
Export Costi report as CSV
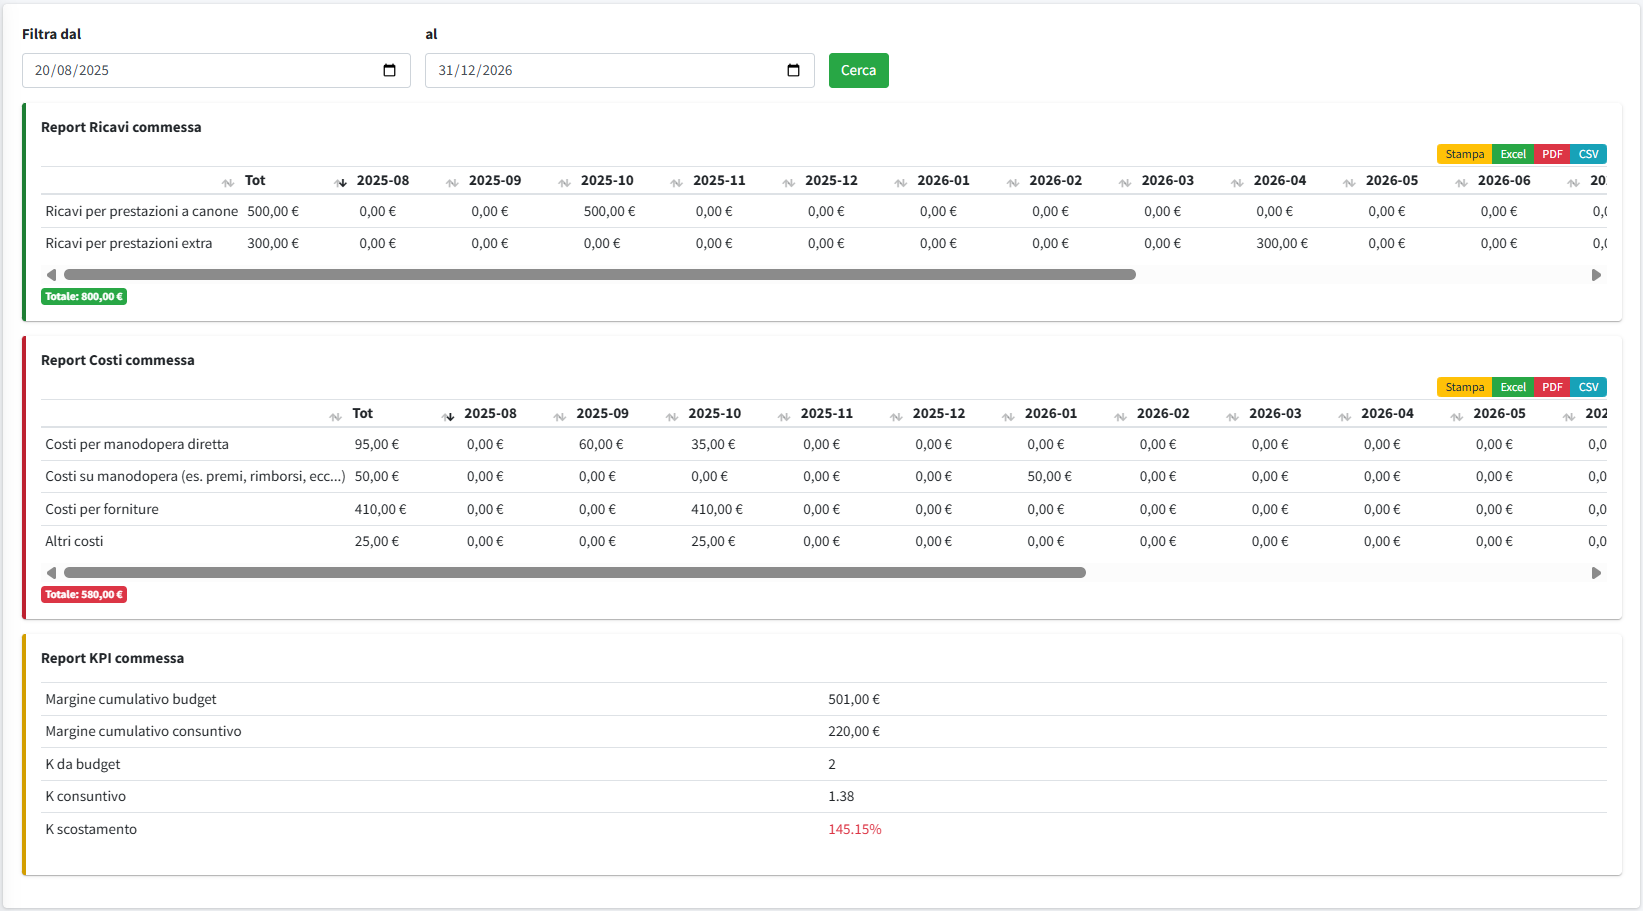[x=1588, y=387]
